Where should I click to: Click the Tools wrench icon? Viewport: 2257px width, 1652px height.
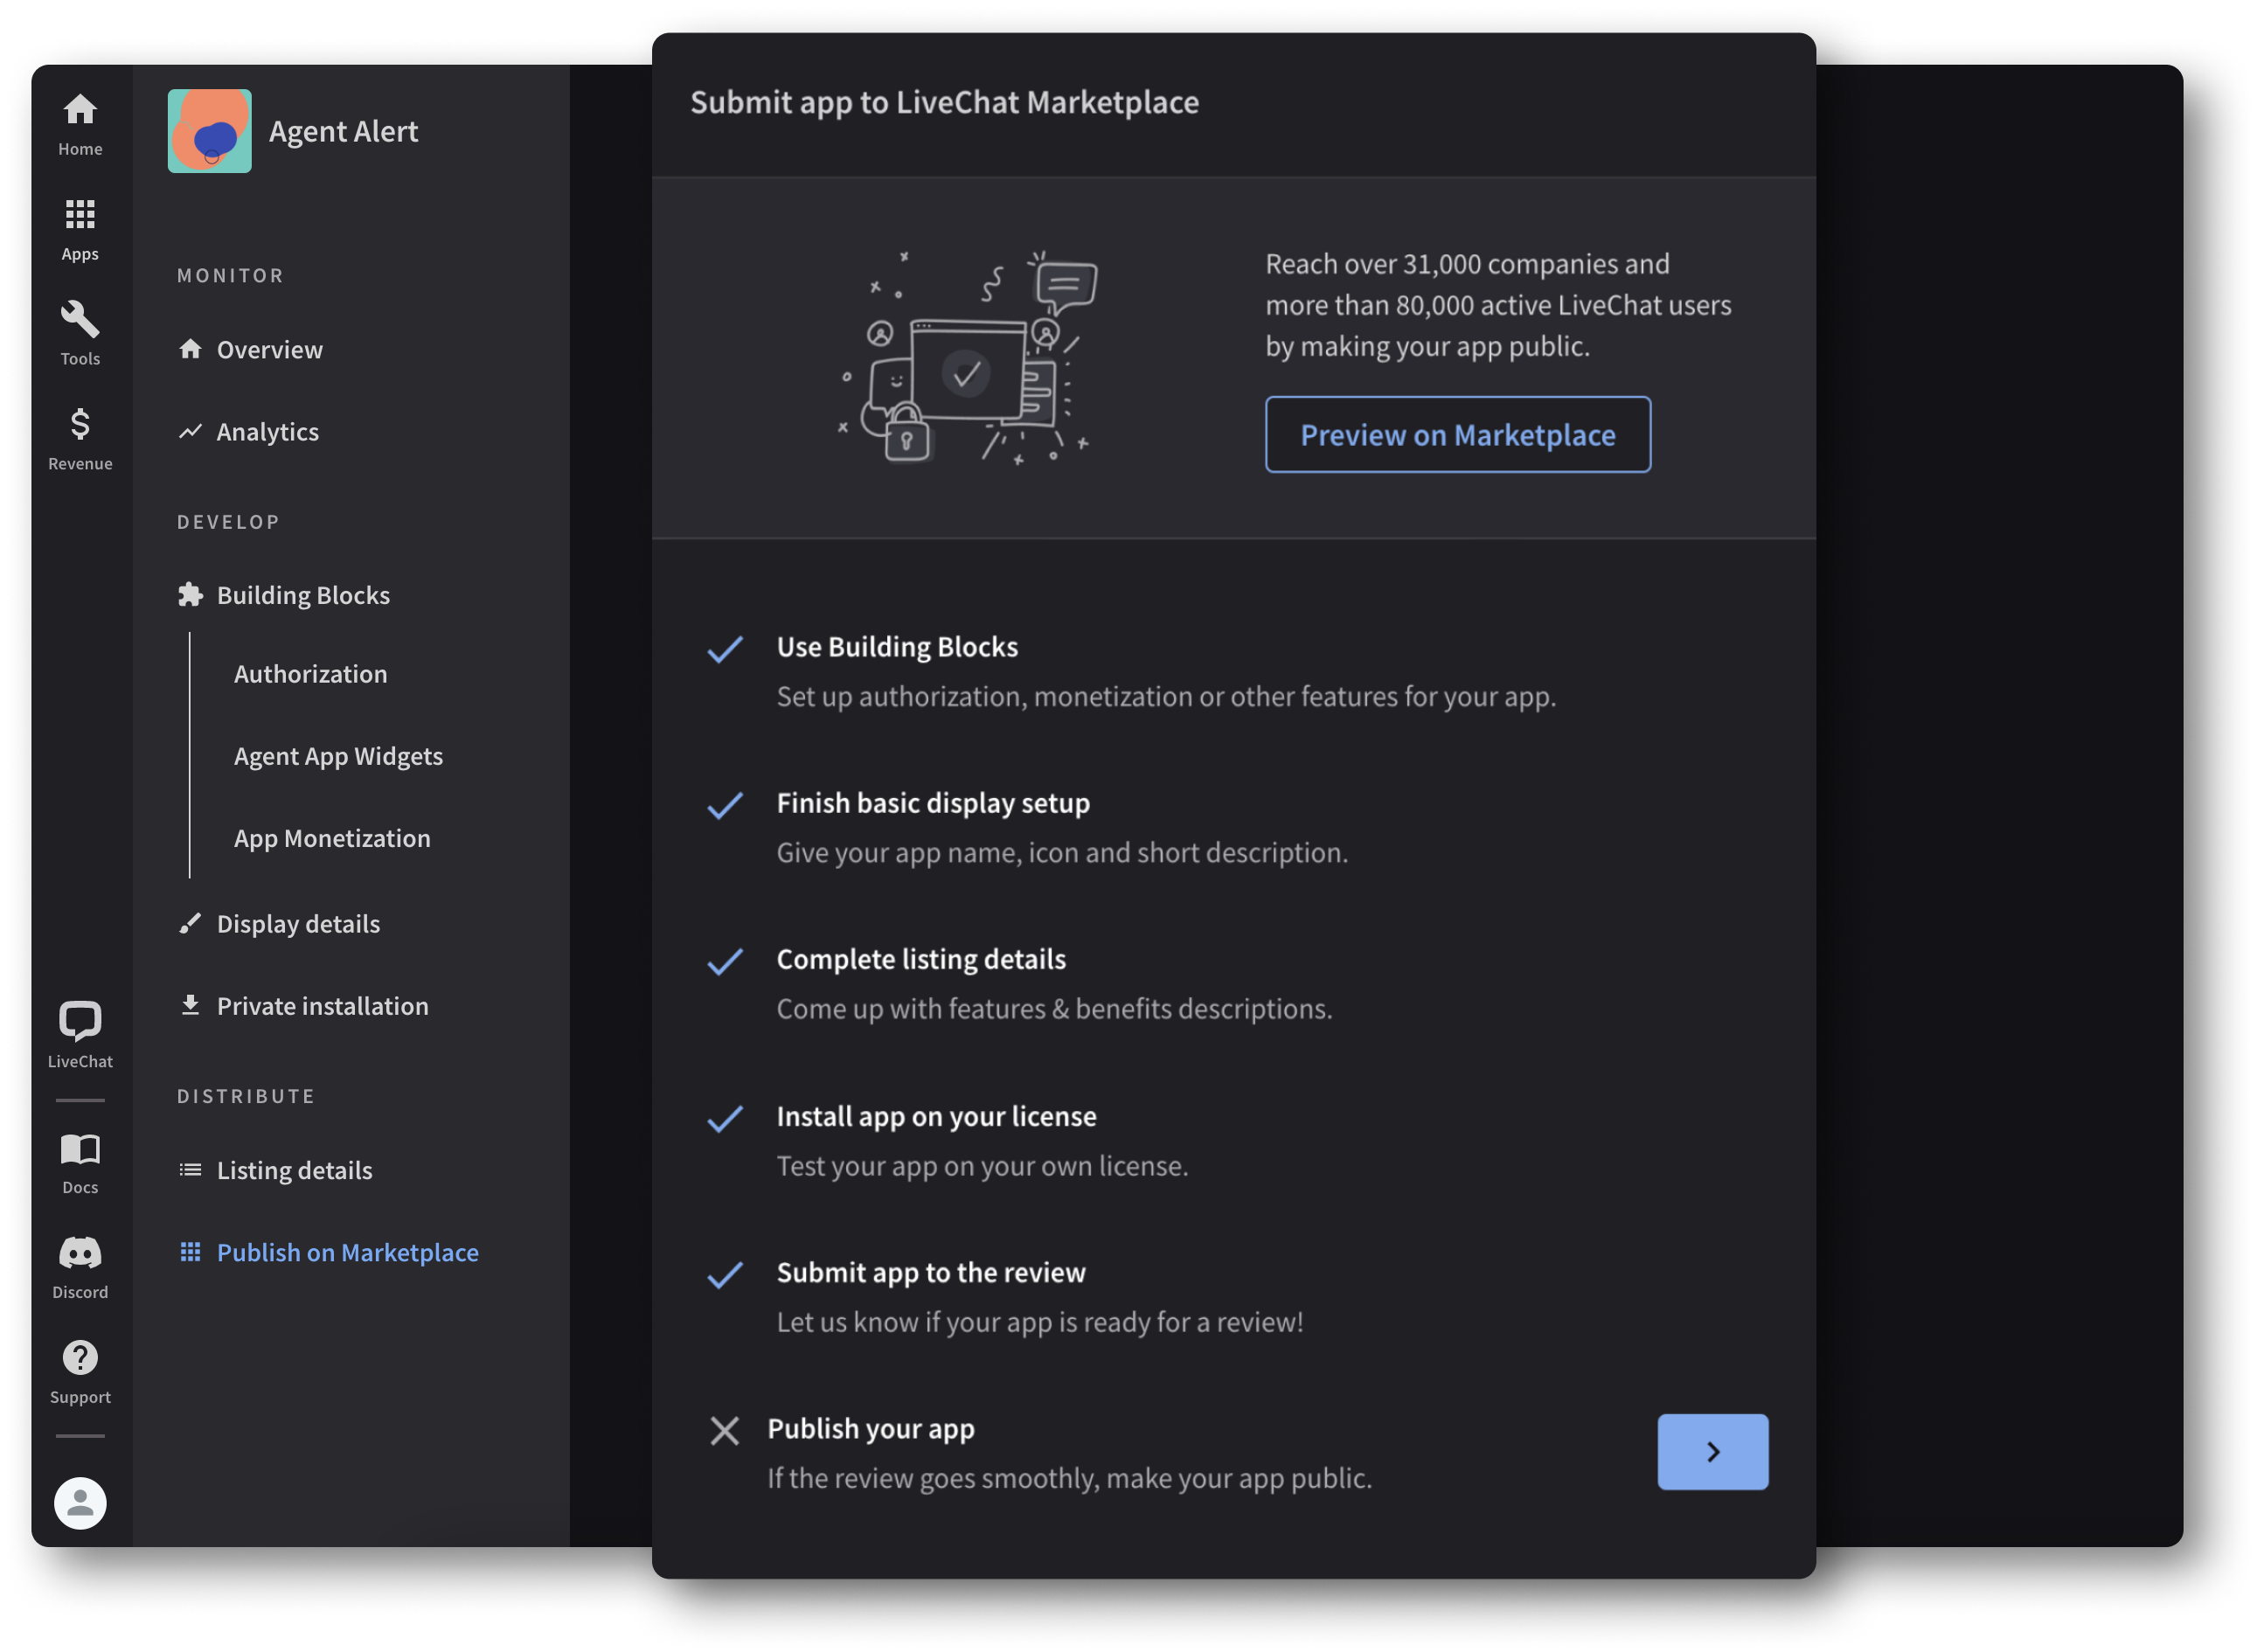(79, 321)
